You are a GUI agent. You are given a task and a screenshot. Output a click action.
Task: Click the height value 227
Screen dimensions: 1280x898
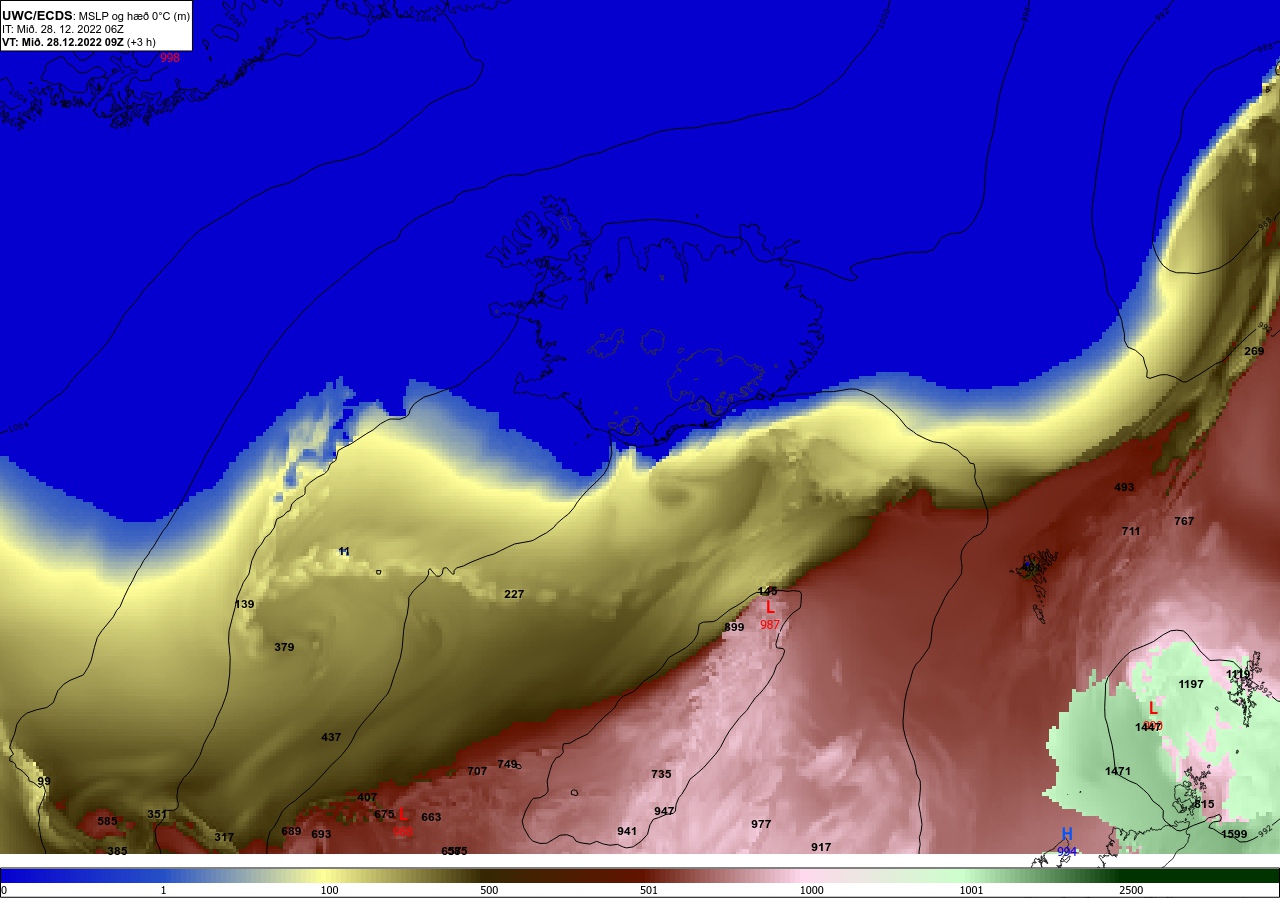(x=514, y=594)
